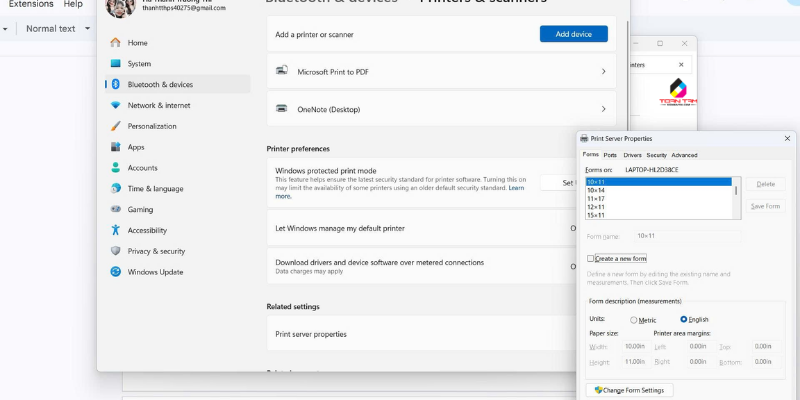Screen dimensions: 800x400
Task: Open the Home settings icon in sidebar
Action: (x=116, y=43)
